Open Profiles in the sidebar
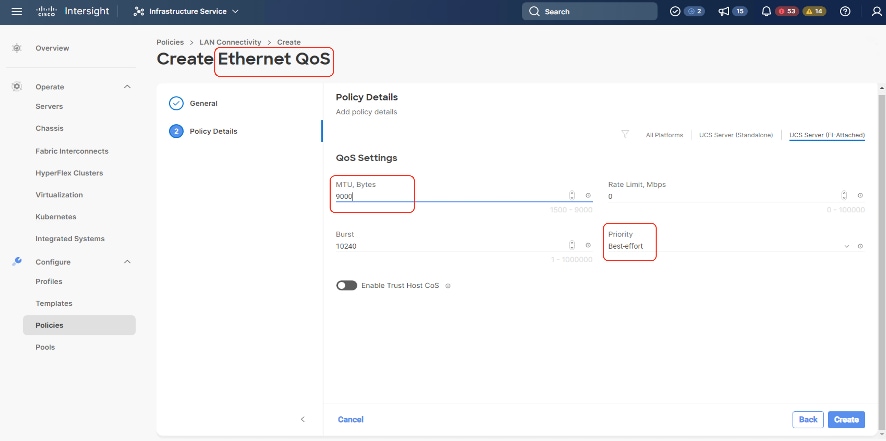Image resolution: width=886 pixels, height=441 pixels. coord(49,282)
